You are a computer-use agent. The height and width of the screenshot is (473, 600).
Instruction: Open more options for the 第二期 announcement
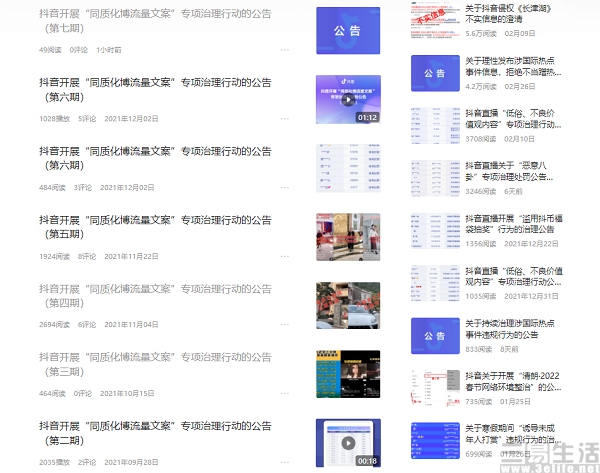coord(285,462)
